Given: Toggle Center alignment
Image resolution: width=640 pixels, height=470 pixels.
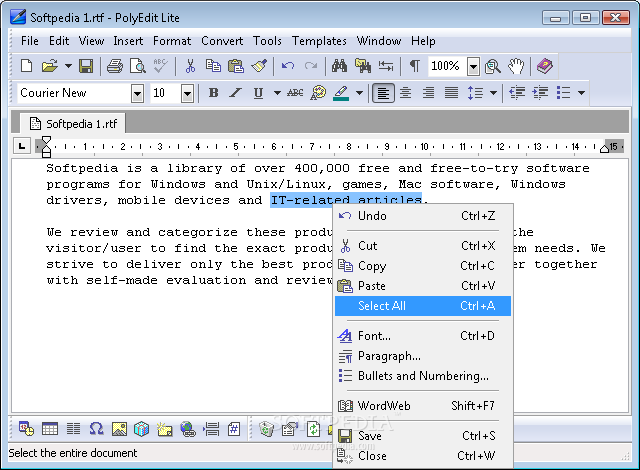Looking at the screenshot, I should [x=405, y=93].
